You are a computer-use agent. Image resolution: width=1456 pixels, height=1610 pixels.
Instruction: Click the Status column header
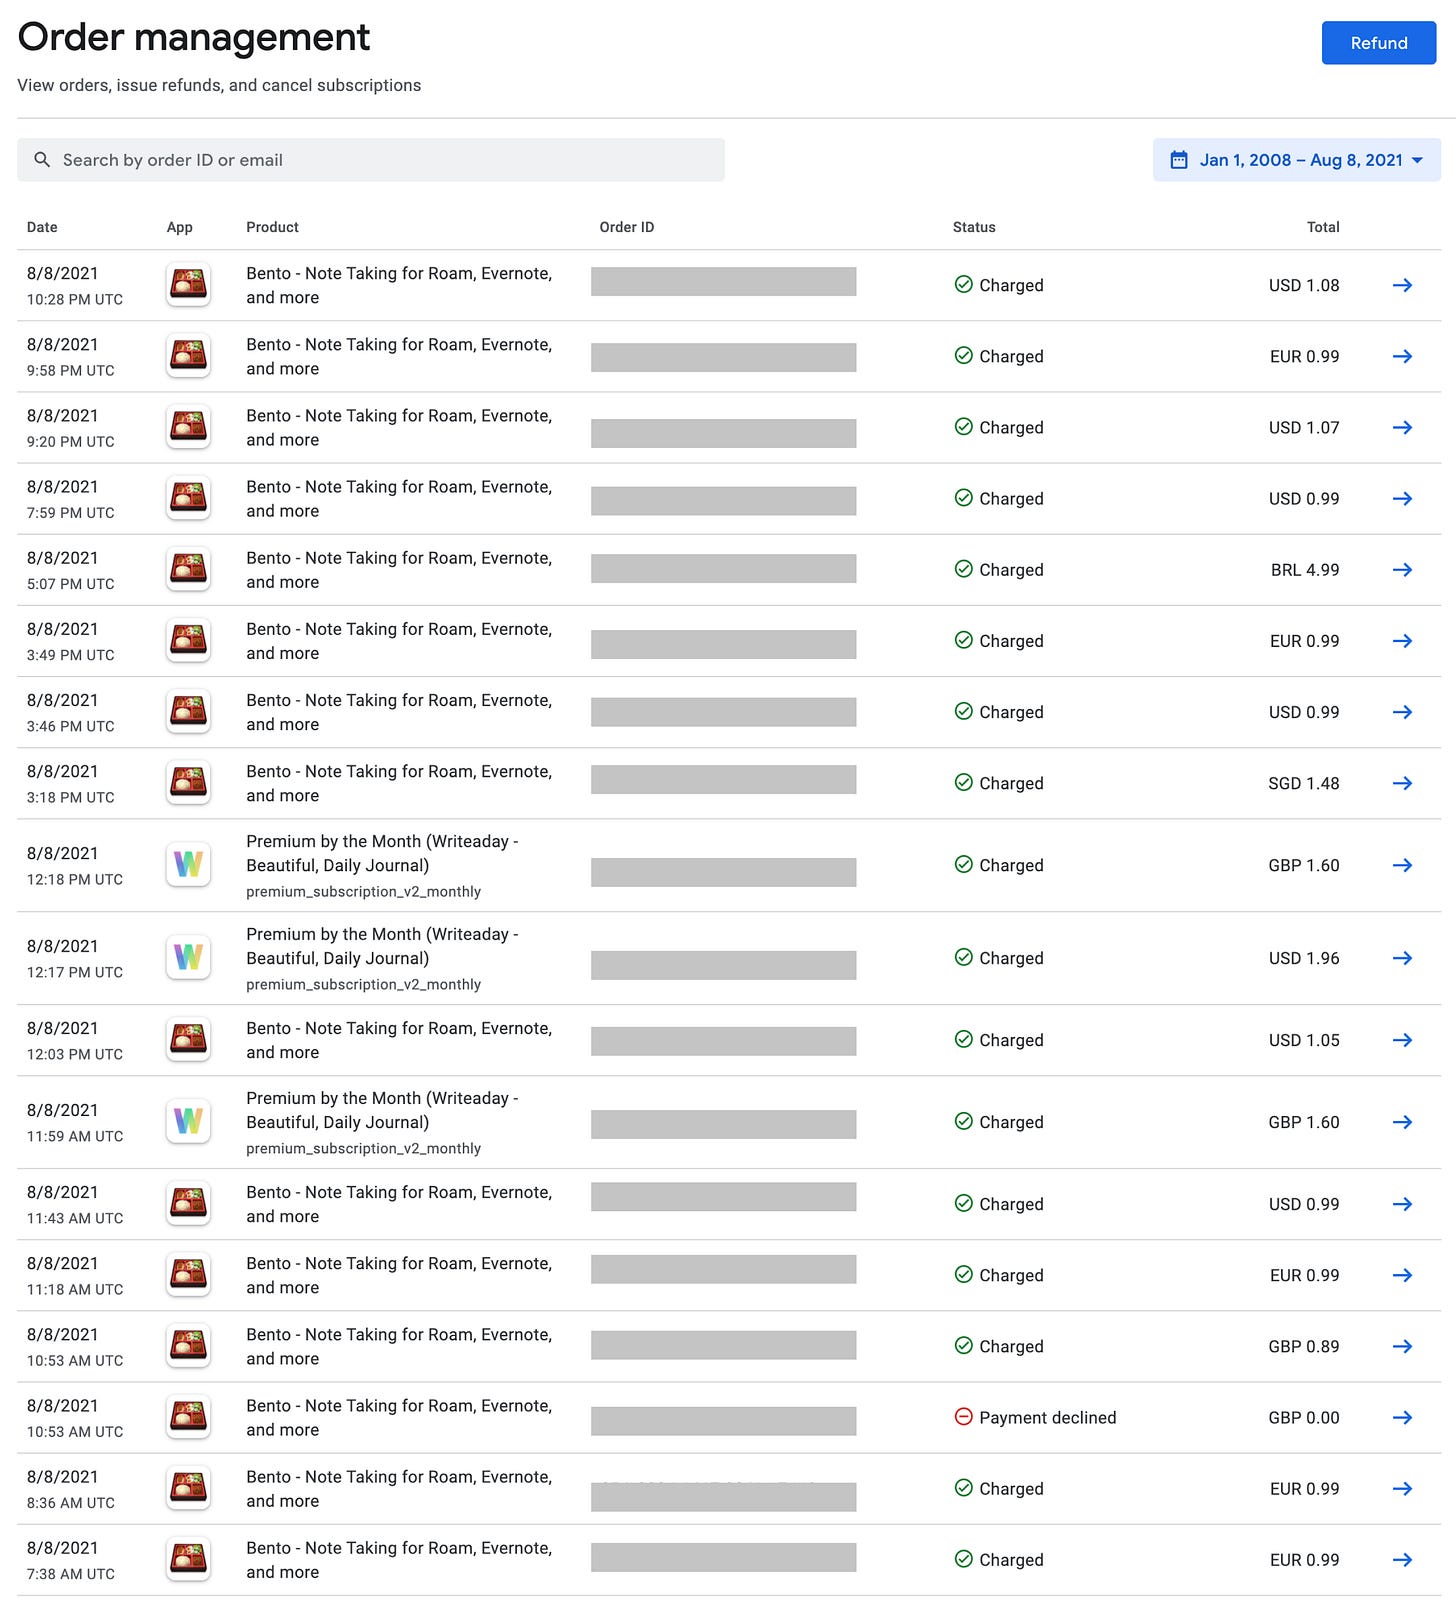[x=974, y=227]
